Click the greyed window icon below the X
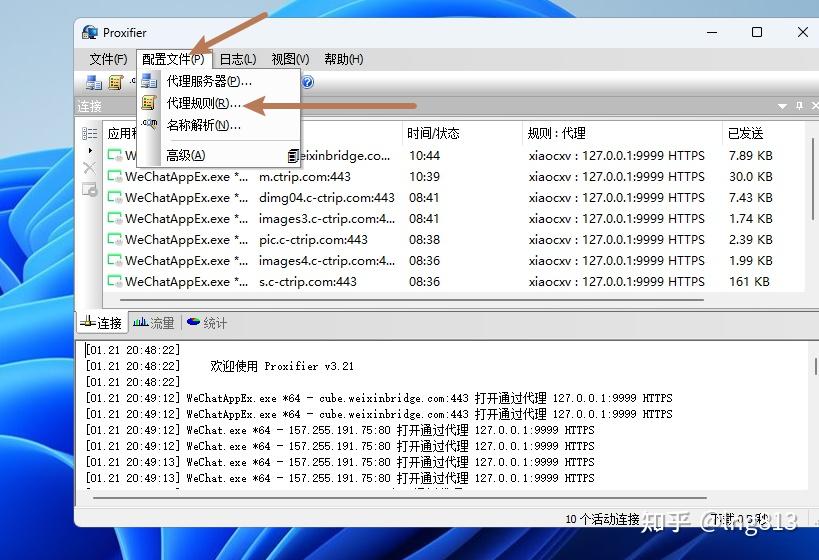819x560 pixels. click(x=90, y=190)
